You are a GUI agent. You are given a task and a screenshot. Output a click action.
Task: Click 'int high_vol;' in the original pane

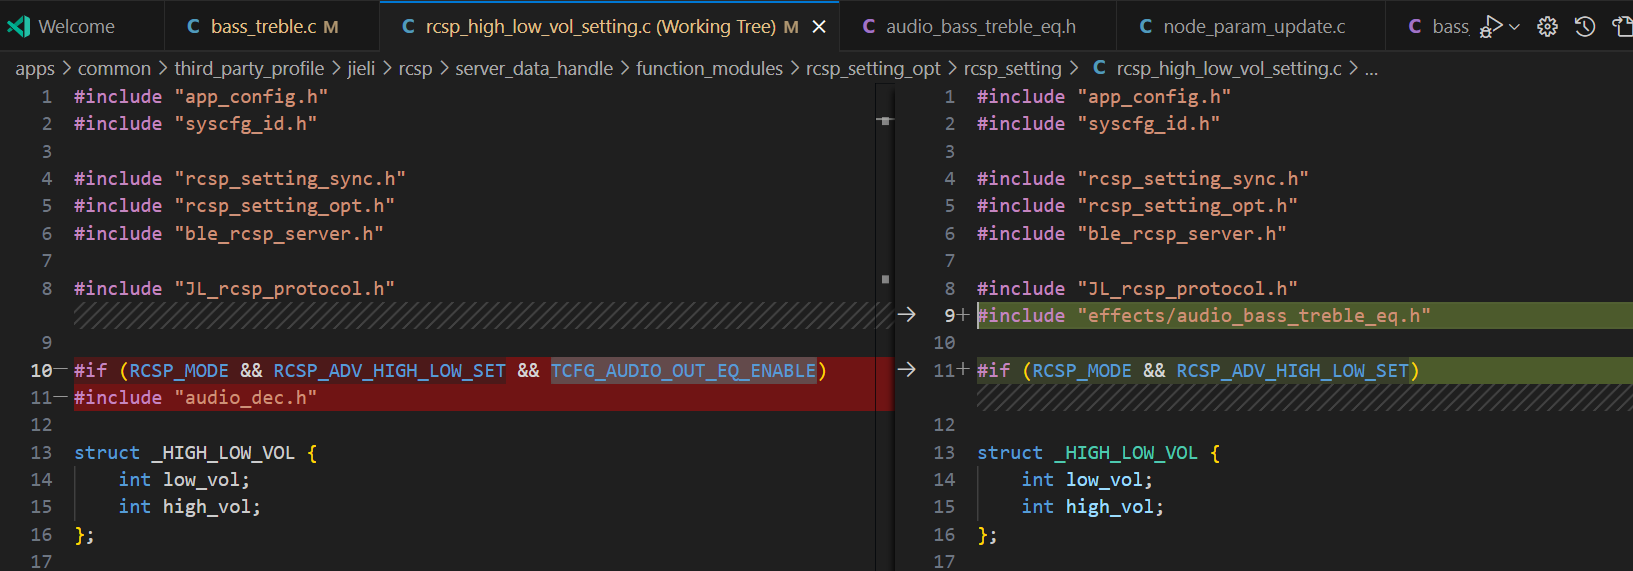[x=189, y=507]
